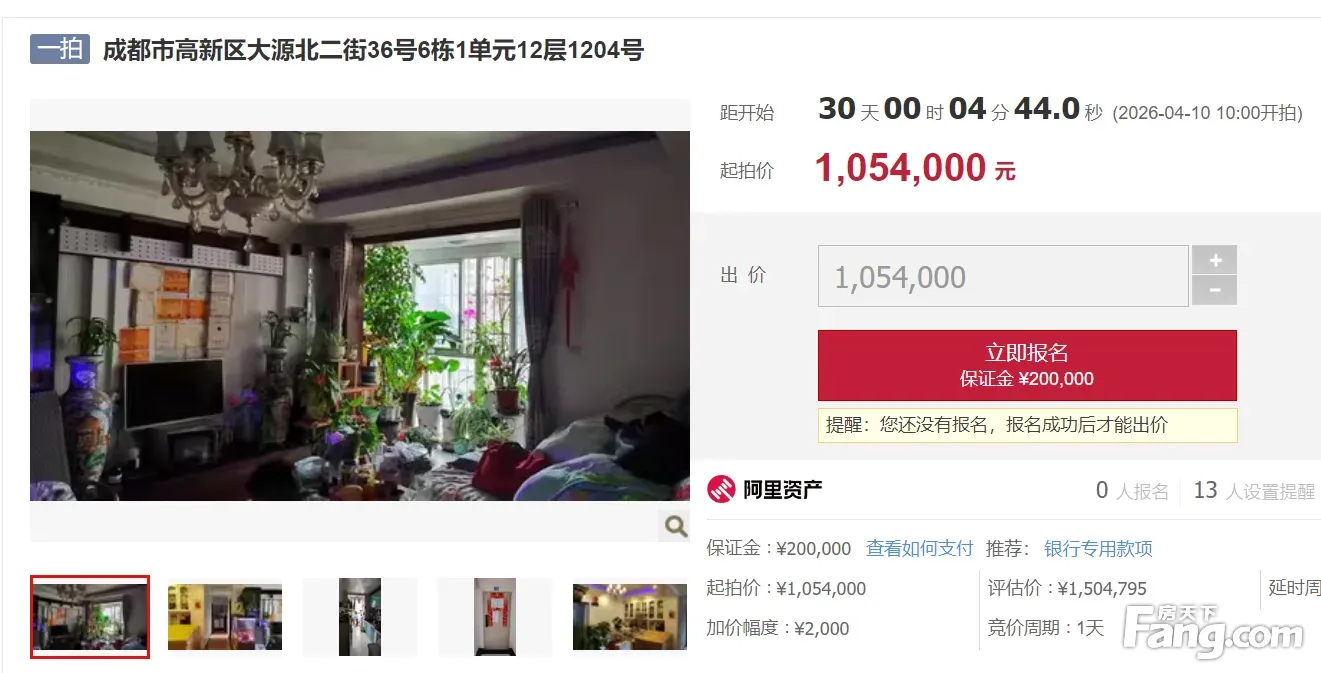Click the 一拍 auction round badge

coord(60,49)
